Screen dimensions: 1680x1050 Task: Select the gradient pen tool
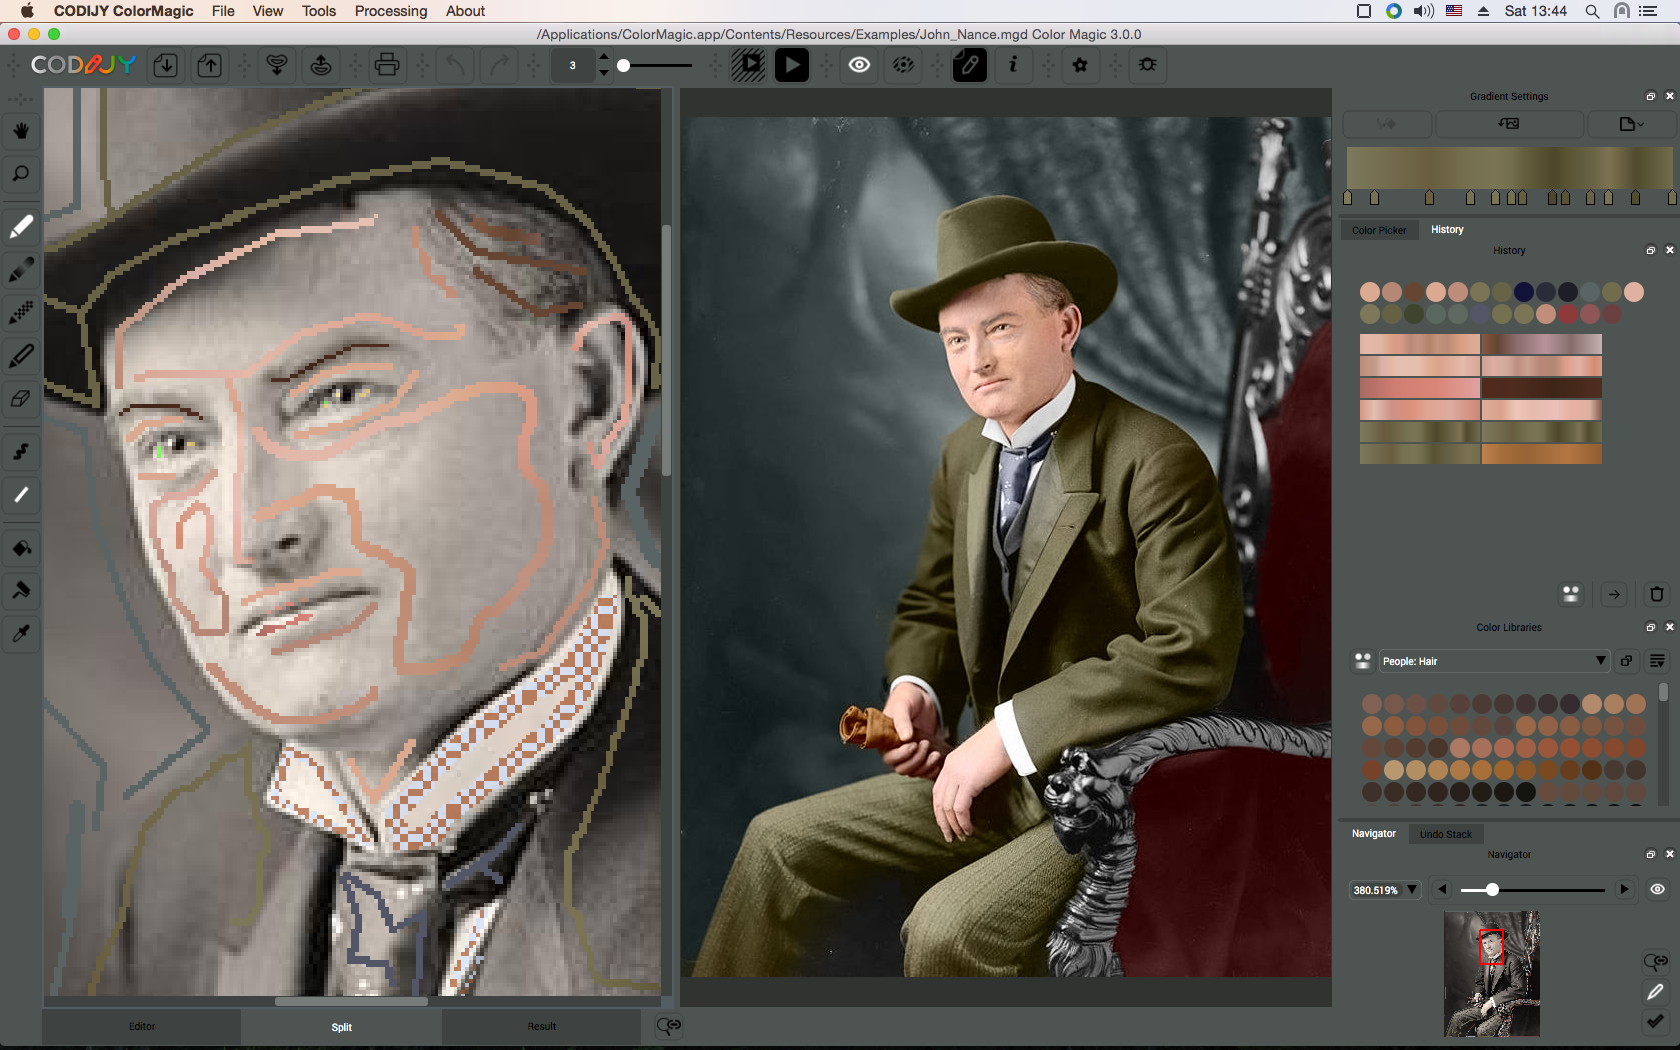(21, 270)
